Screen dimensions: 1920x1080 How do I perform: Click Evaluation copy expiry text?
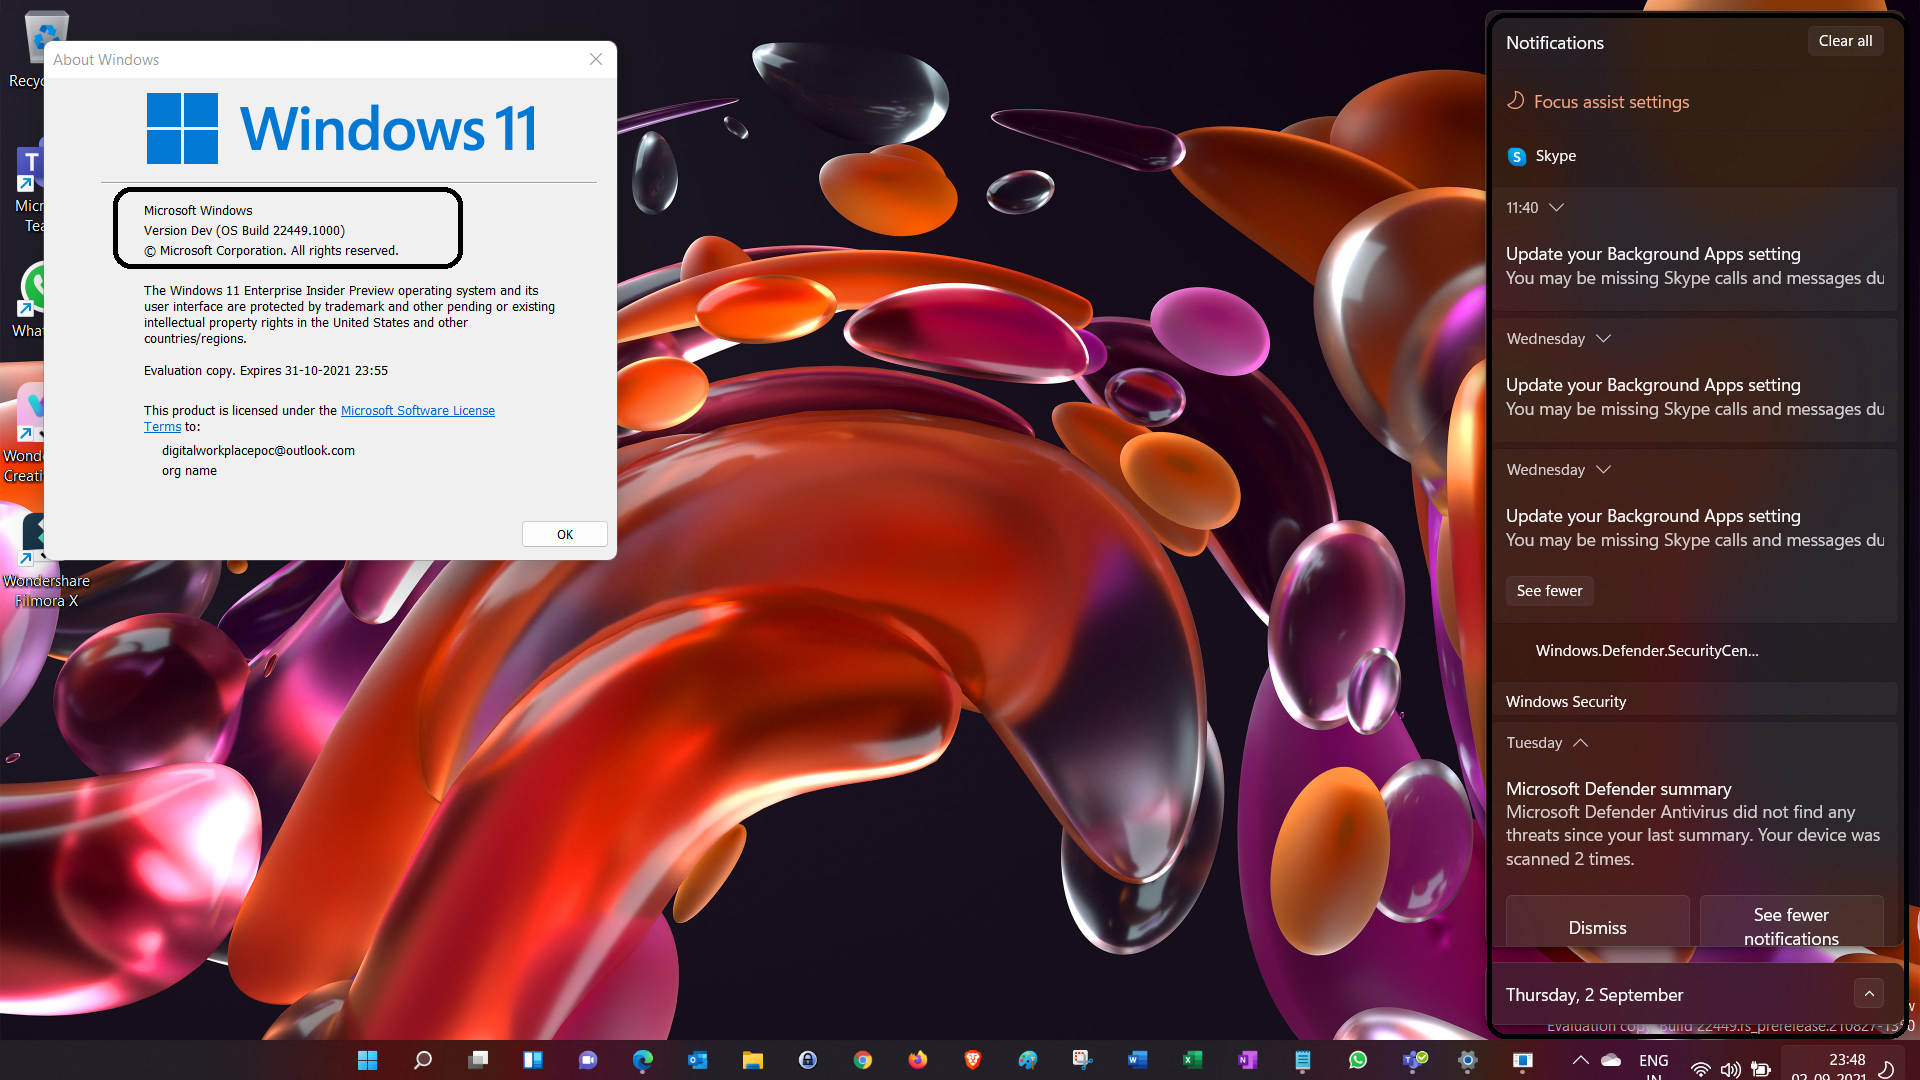(266, 371)
